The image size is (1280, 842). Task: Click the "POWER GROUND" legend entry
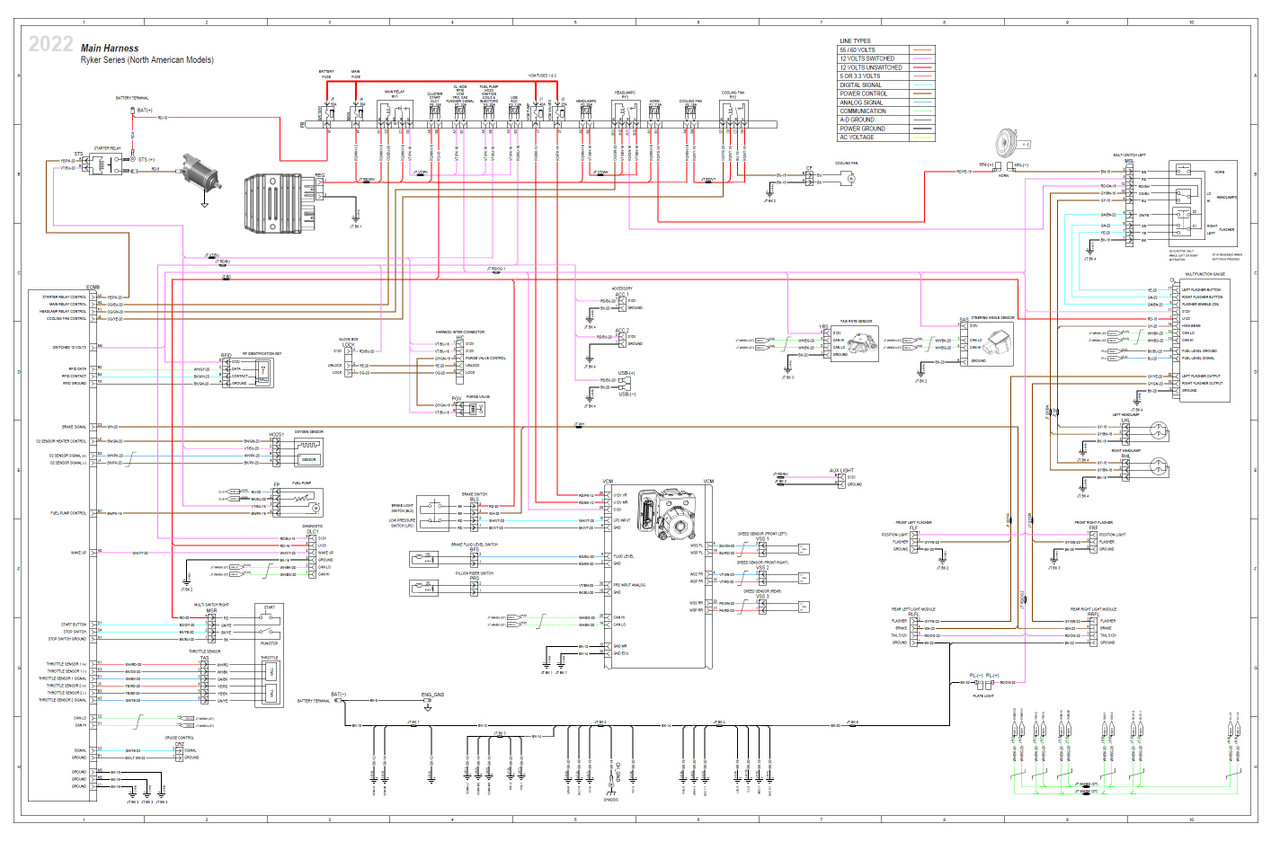(861, 128)
